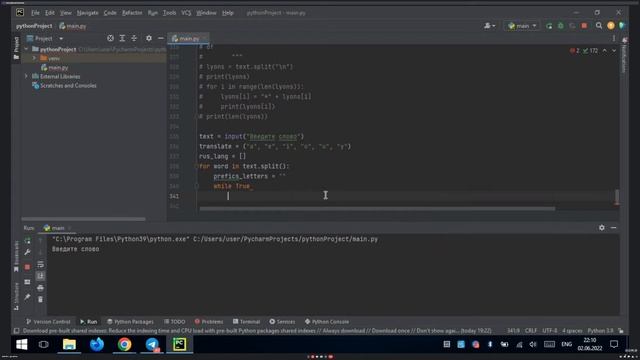This screenshot has width=640, height=360.
Task: Click Python 3.9 interpreter in status bar
Action: [x=600, y=331]
